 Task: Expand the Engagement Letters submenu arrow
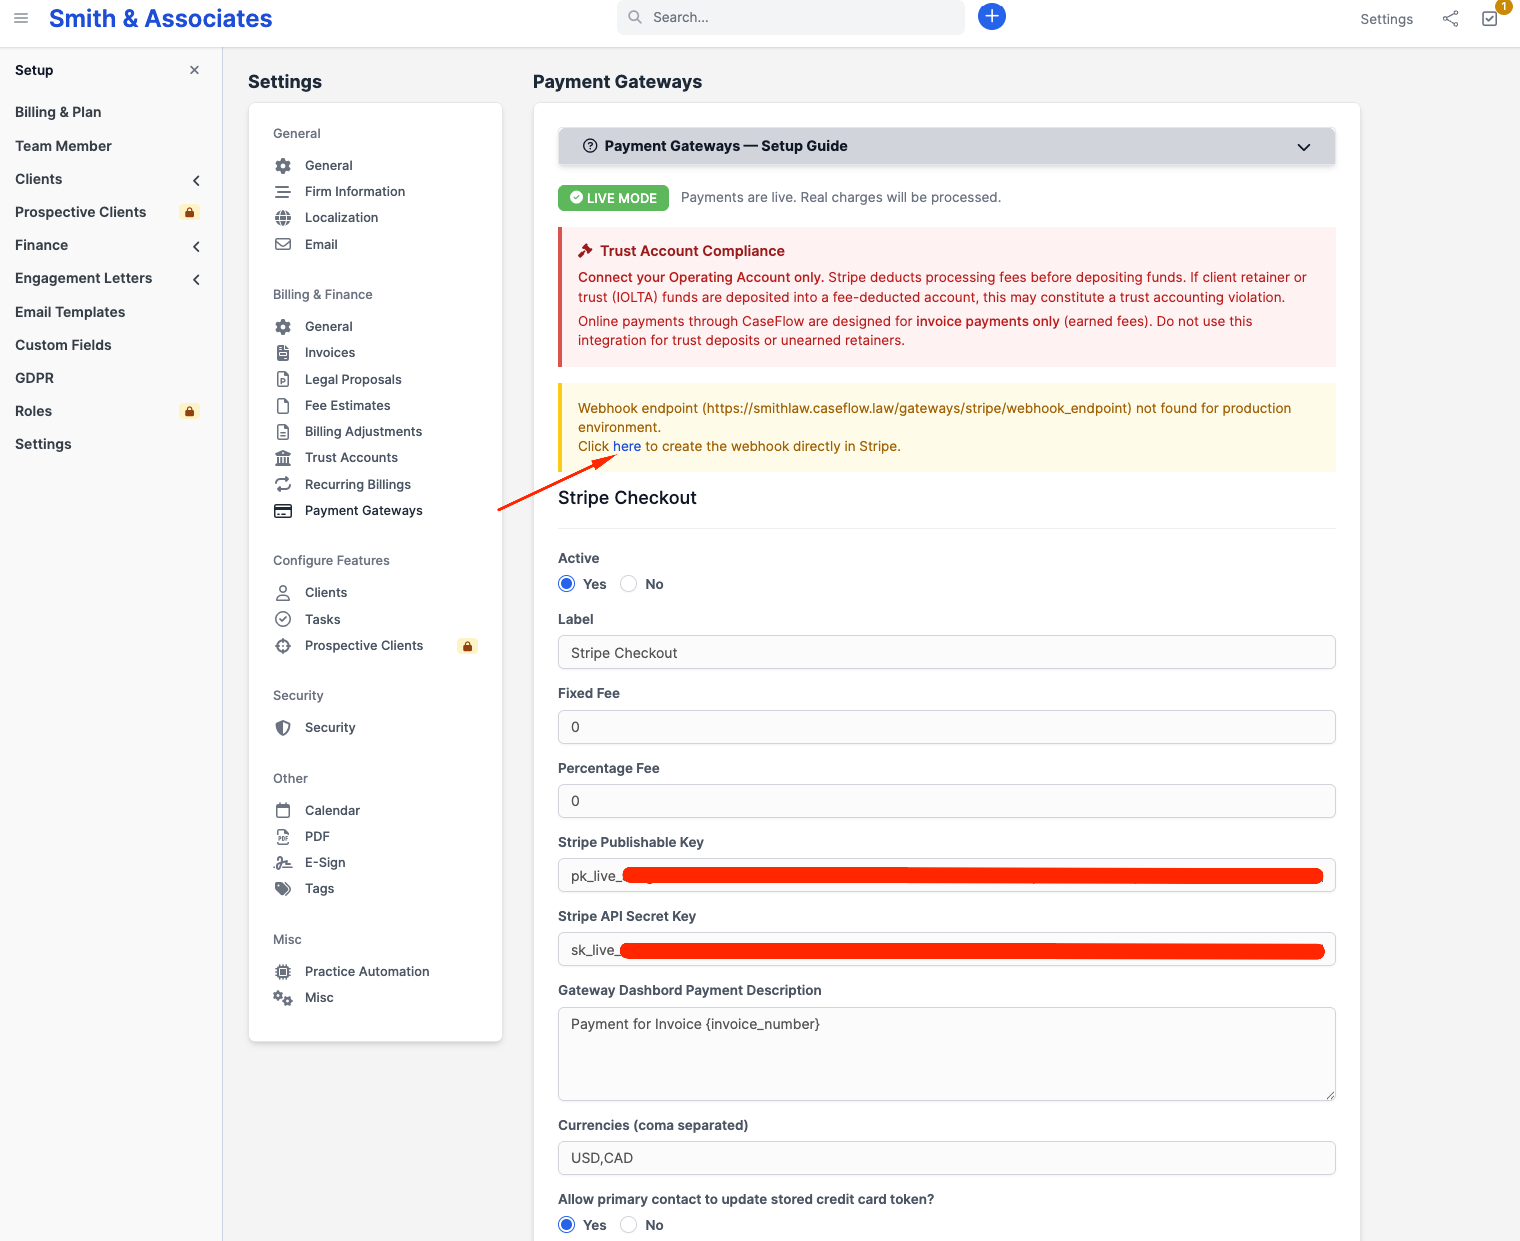(196, 279)
